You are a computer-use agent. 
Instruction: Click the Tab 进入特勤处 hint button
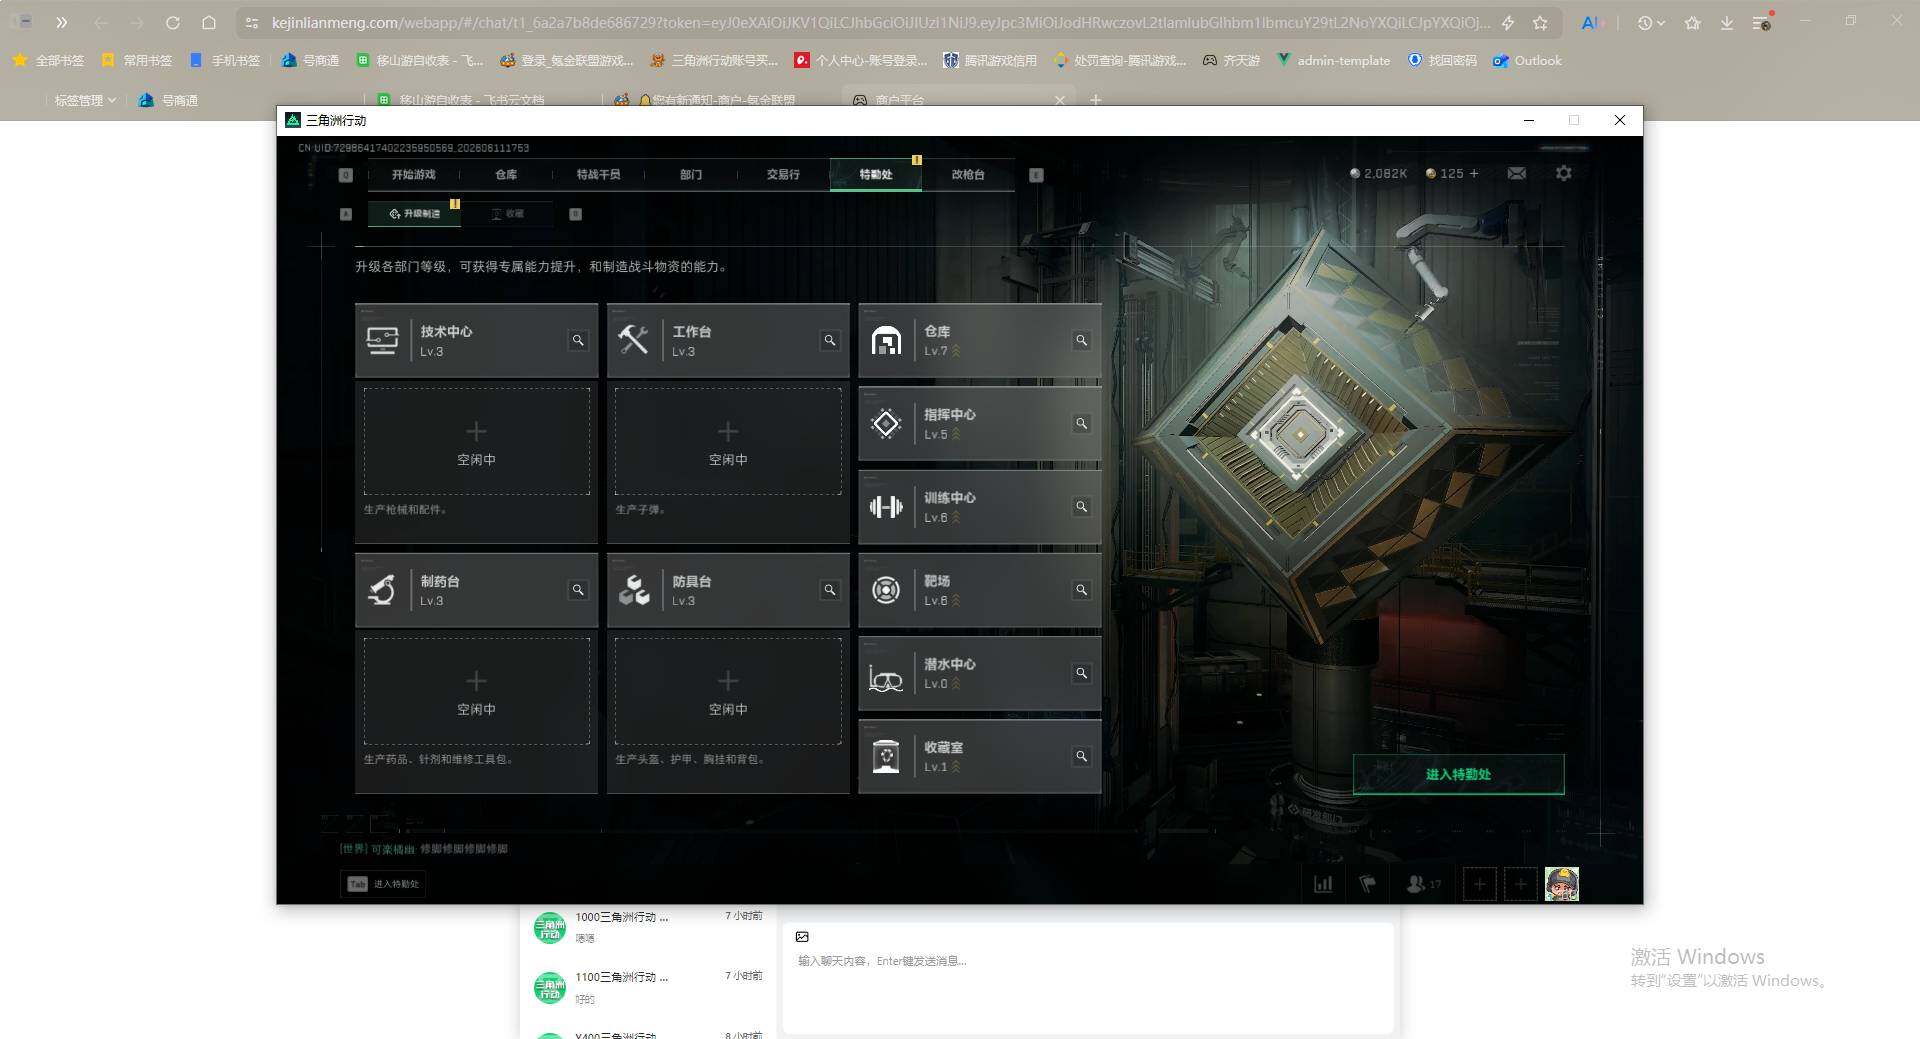[384, 884]
